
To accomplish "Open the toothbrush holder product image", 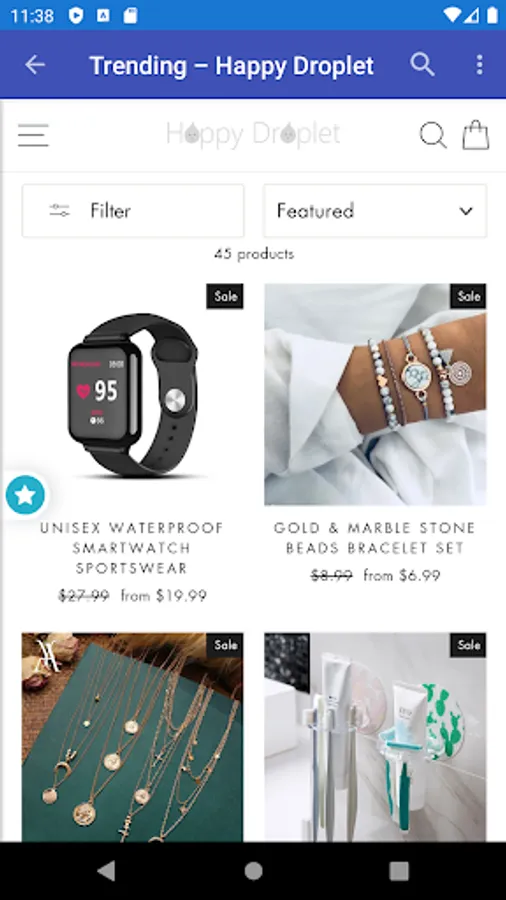I will [375, 737].
